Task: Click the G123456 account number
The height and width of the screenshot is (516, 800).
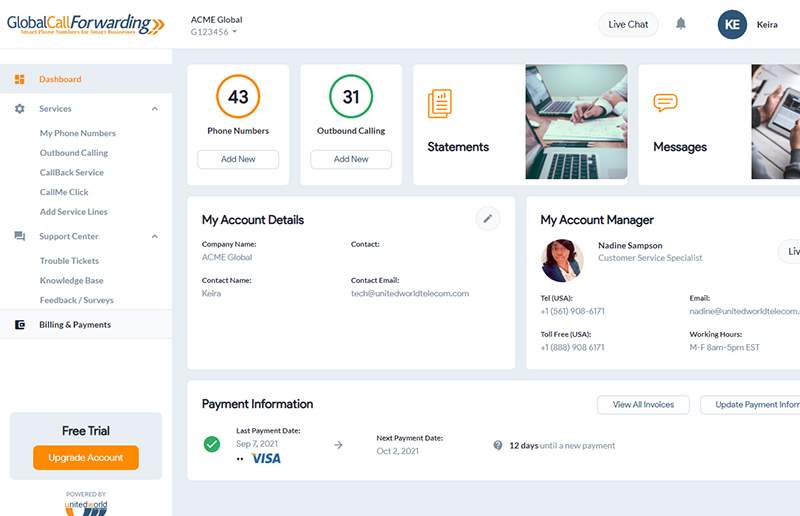Action: (210, 32)
